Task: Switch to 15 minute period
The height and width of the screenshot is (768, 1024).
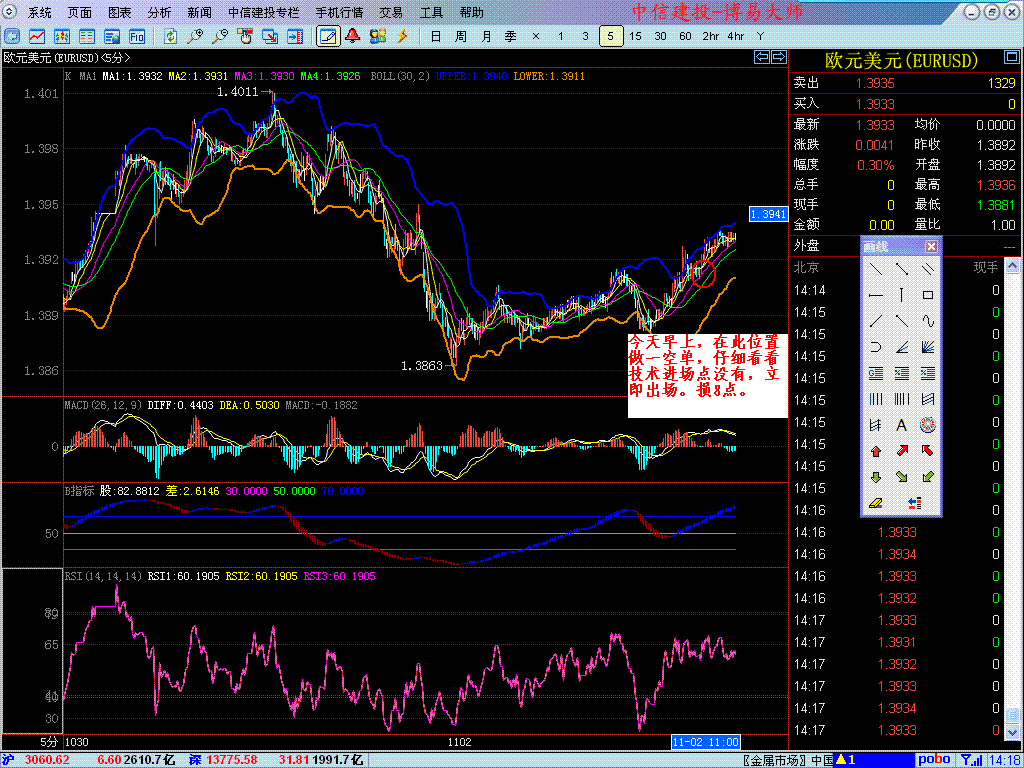Action: [x=635, y=36]
